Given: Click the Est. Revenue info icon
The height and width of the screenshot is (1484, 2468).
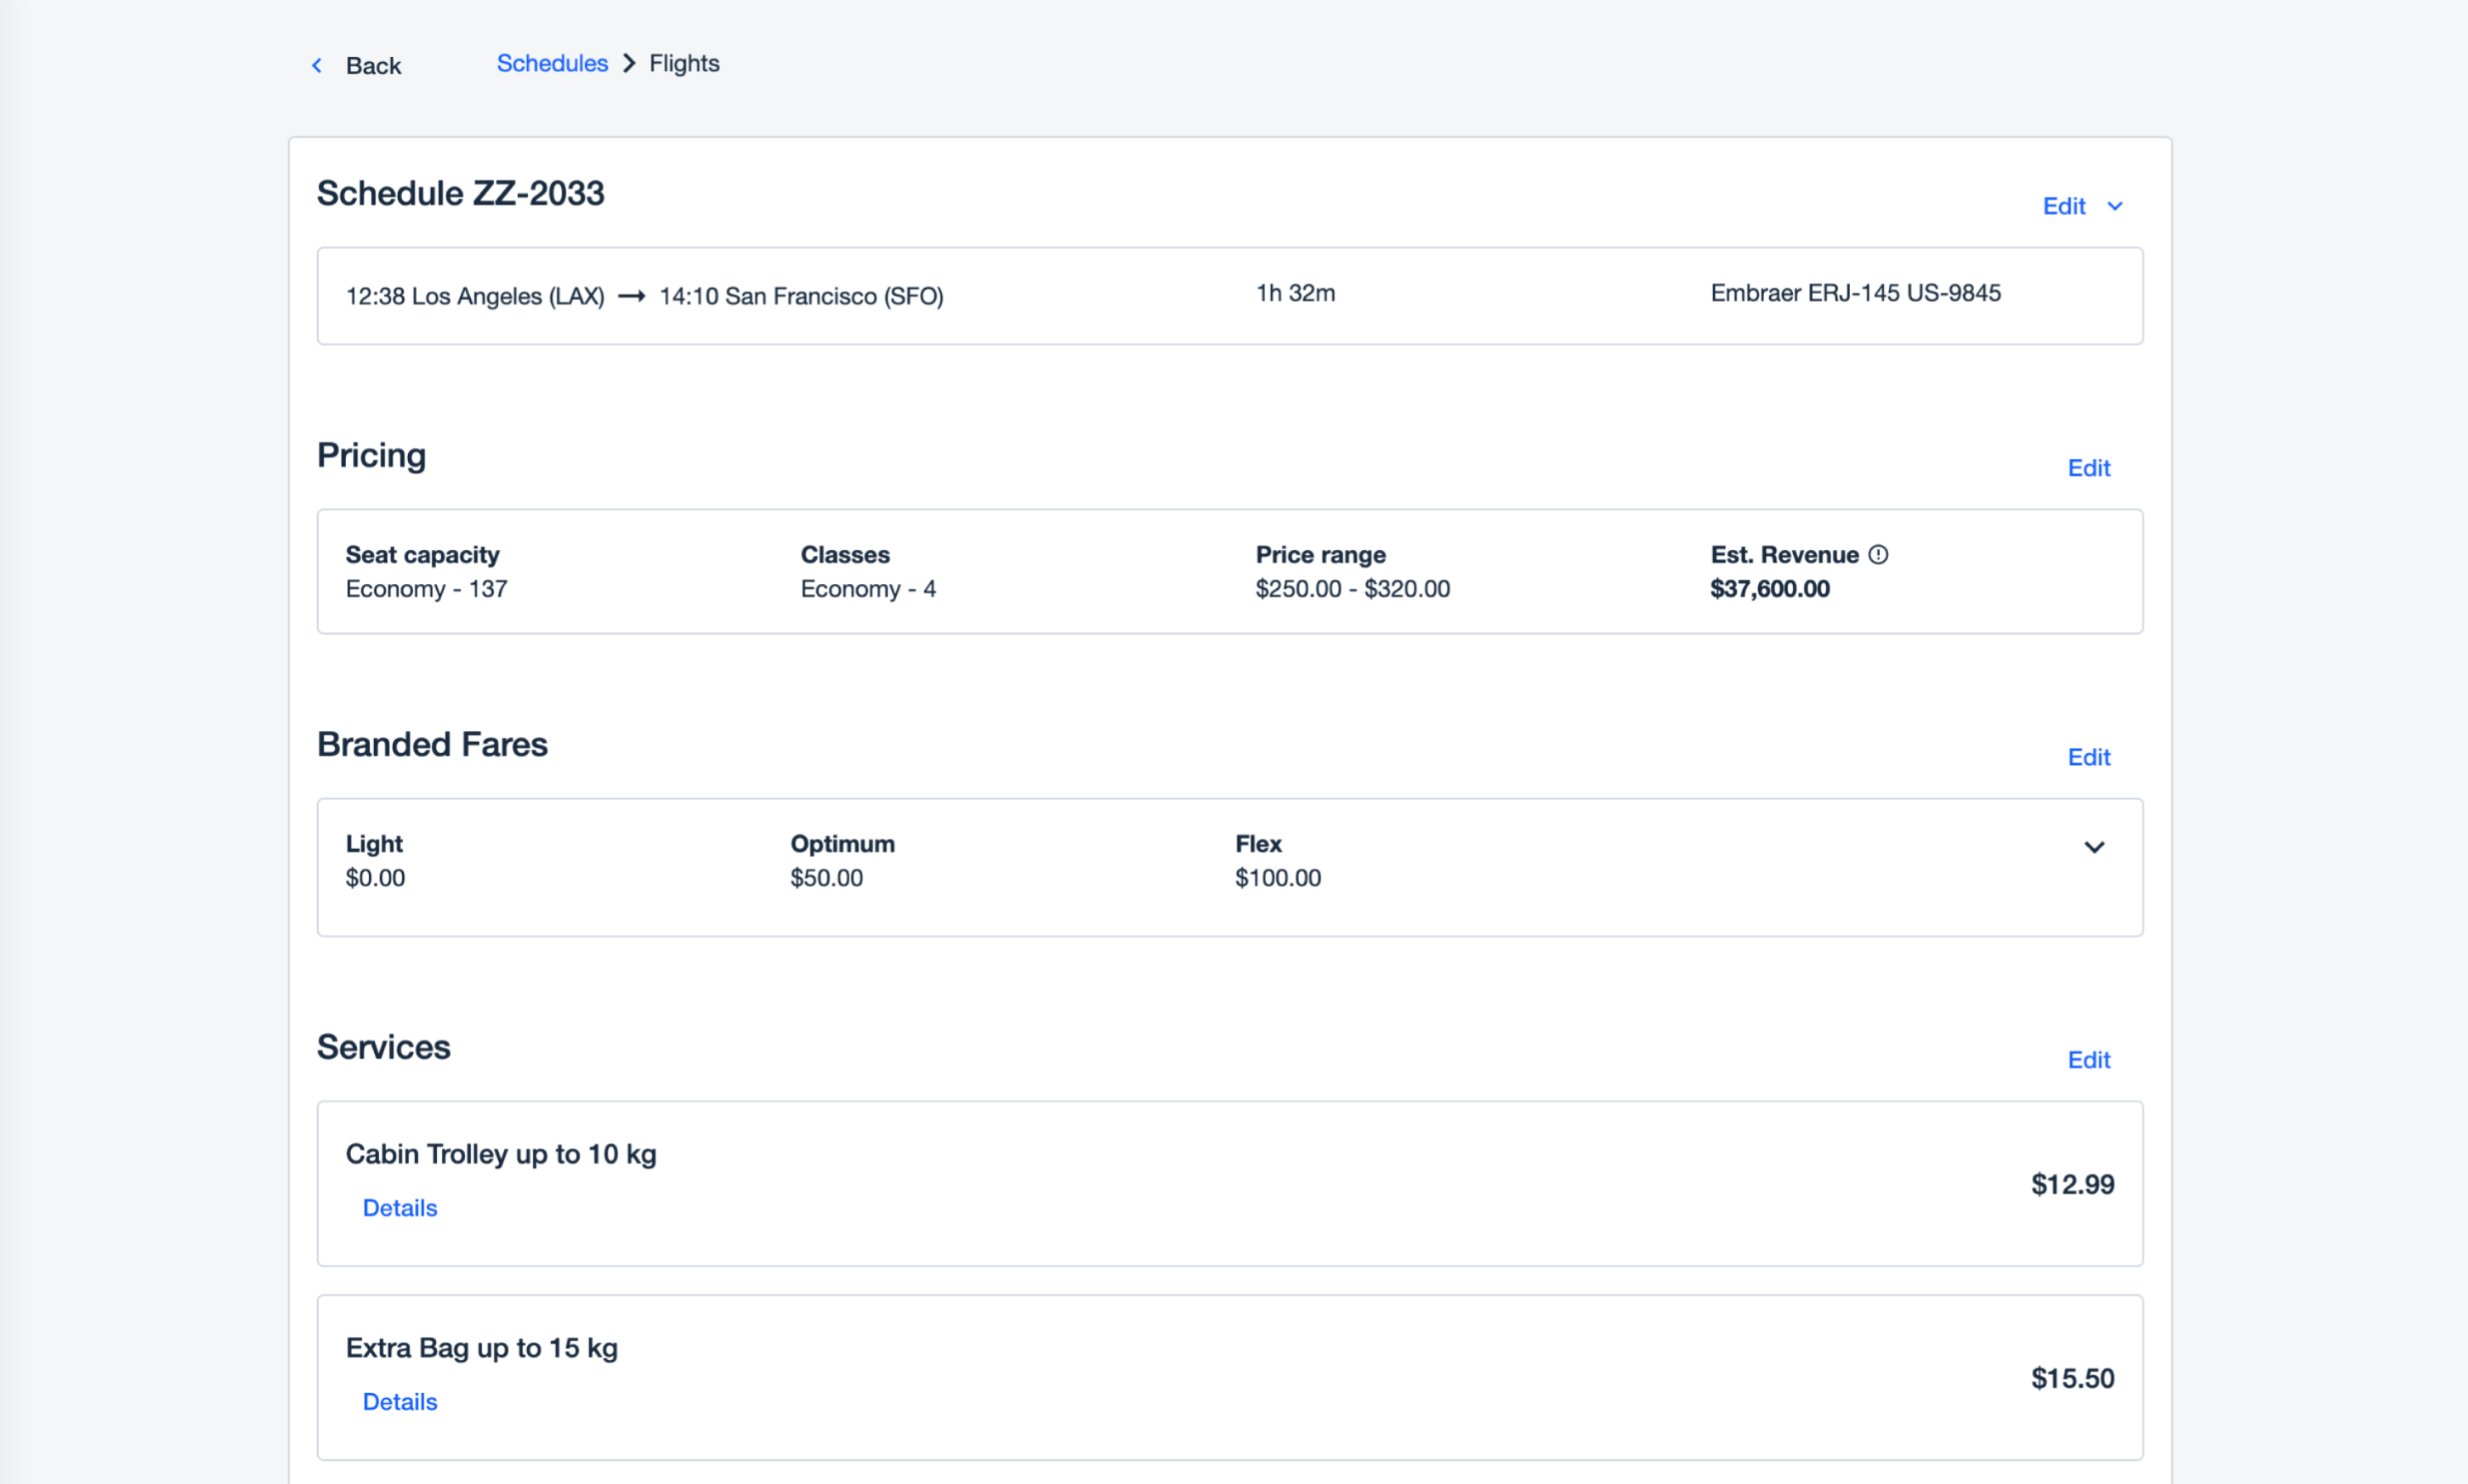Looking at the screenshot, I should tap(1878, 554).
